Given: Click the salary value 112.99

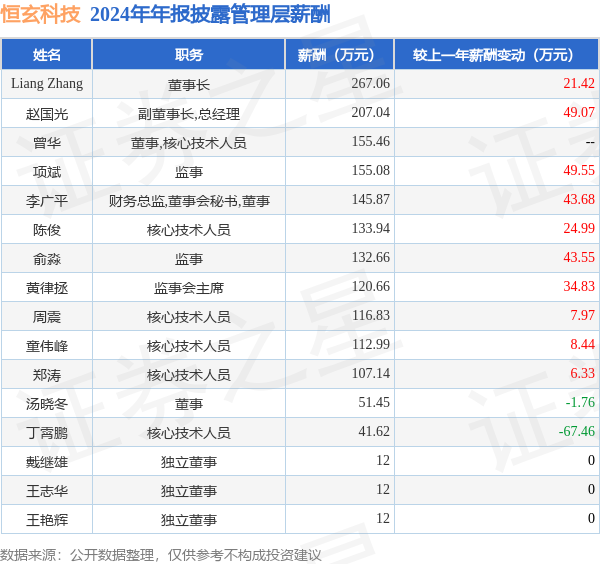Looking at the screenshot, I should pos(371,344).
